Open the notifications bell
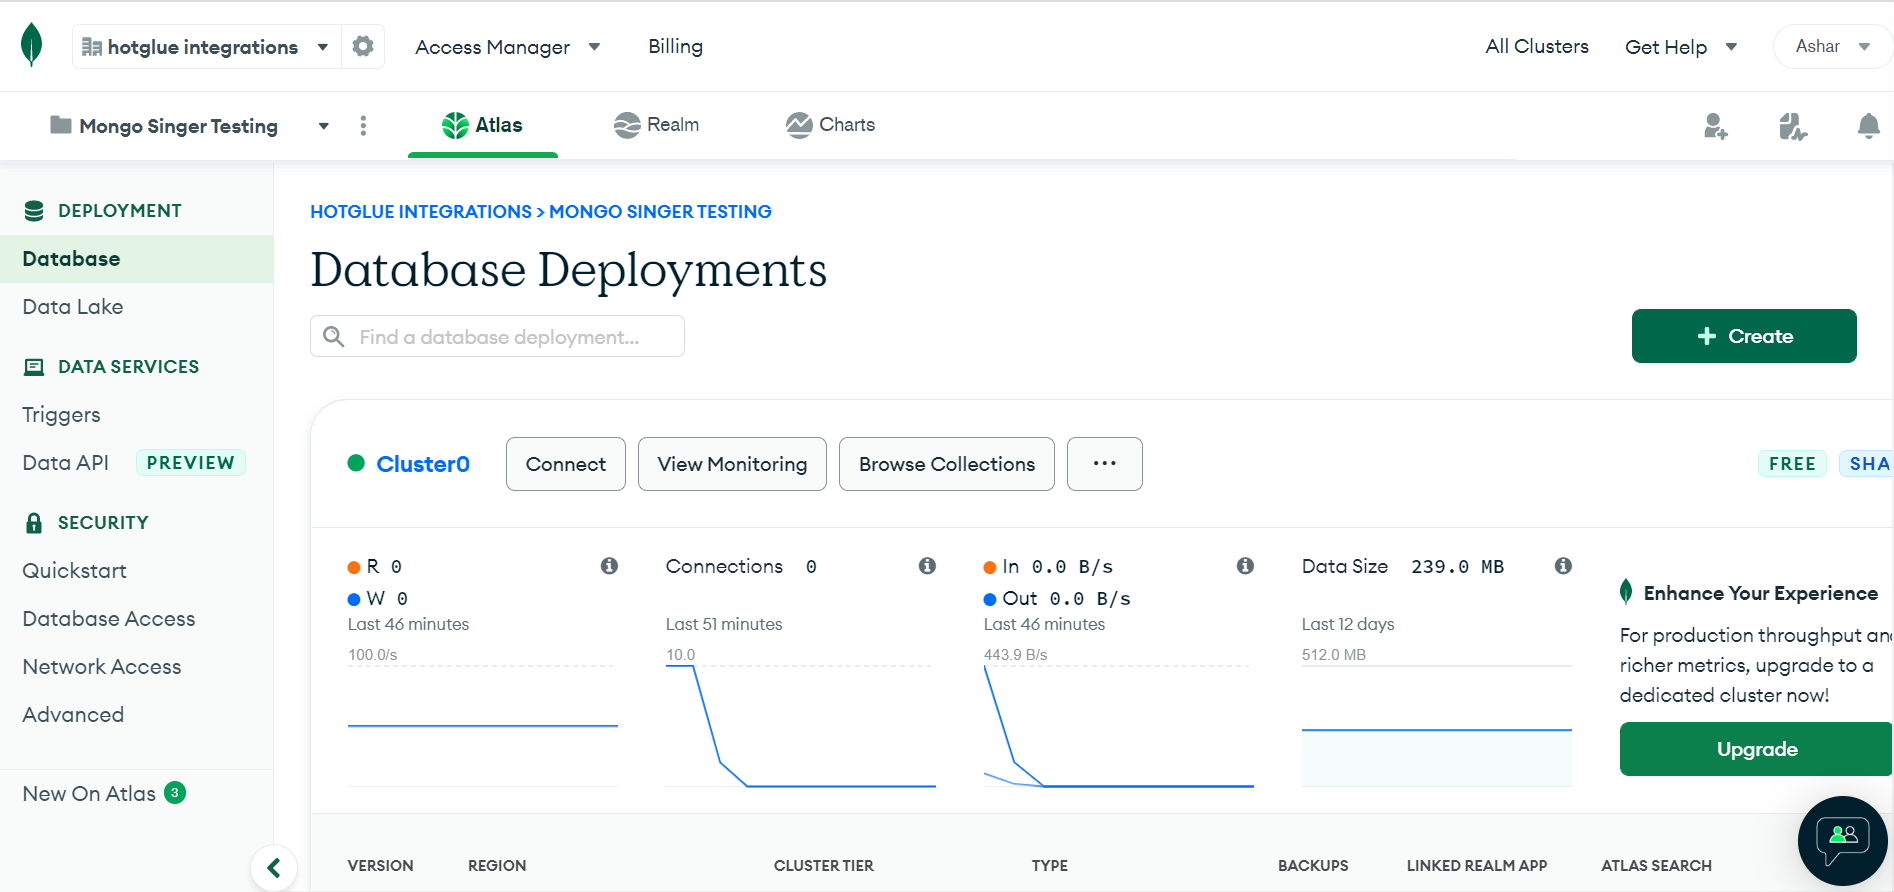The height and width of the screenshot is (892, 1894). click(1867, 126)
